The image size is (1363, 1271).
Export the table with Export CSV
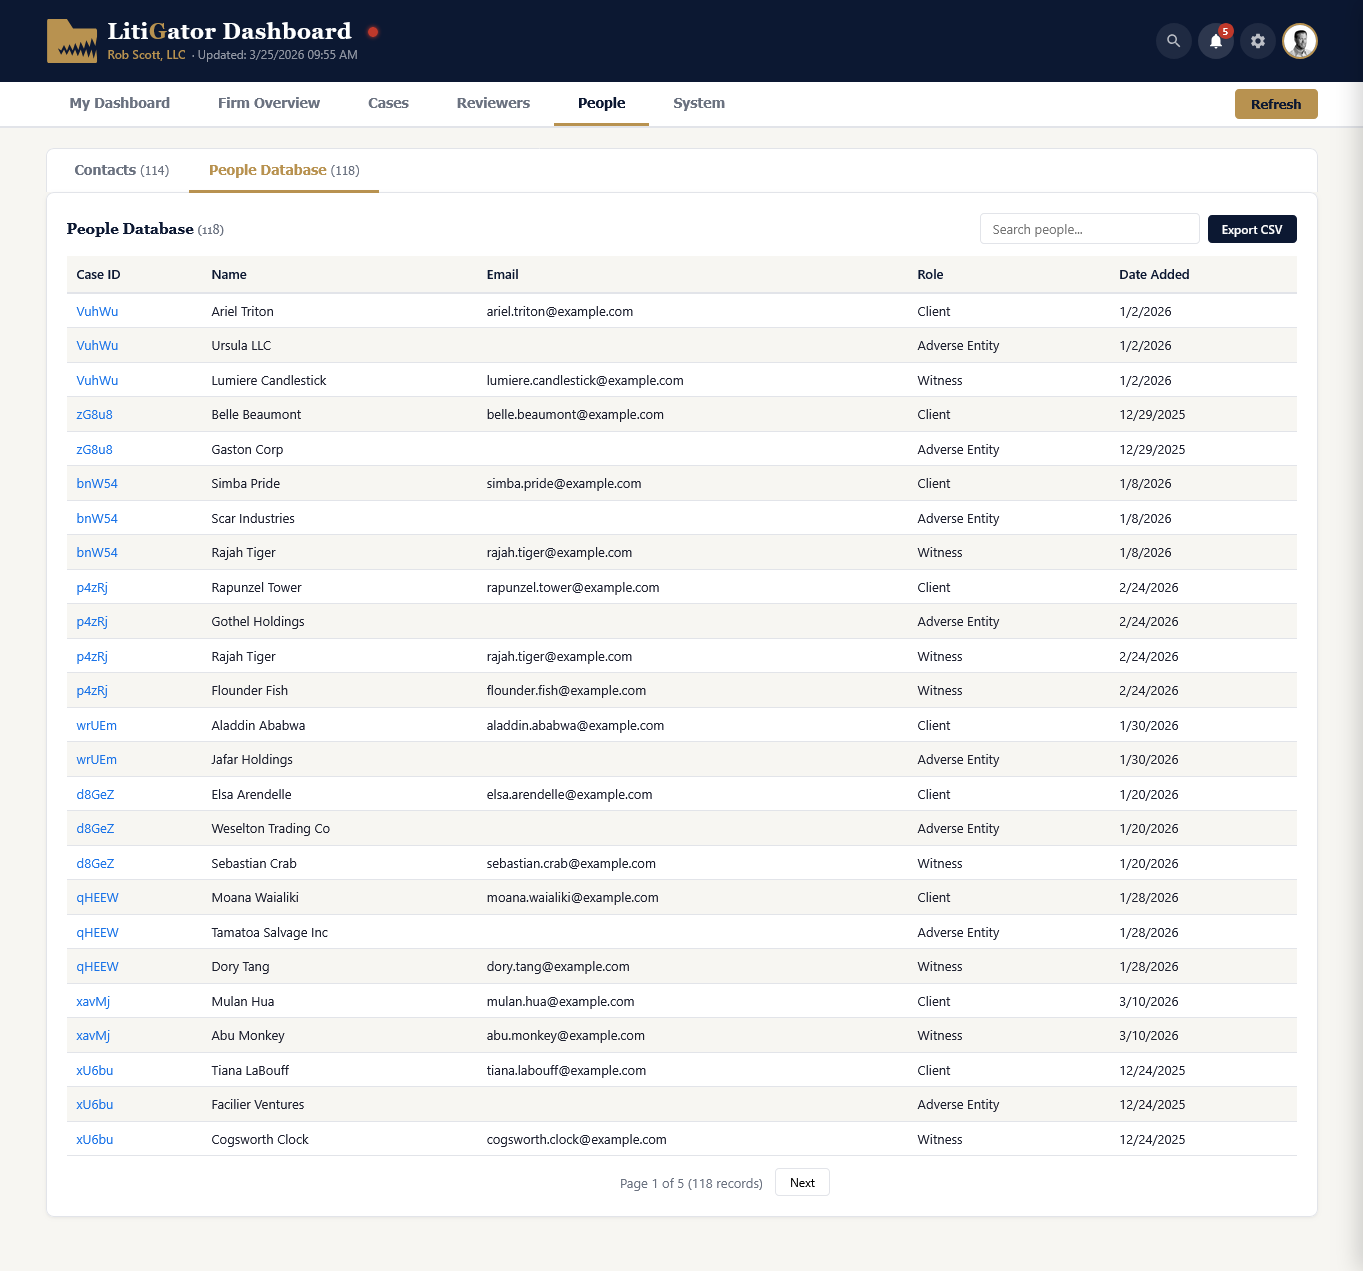(x=1251, y=228)
